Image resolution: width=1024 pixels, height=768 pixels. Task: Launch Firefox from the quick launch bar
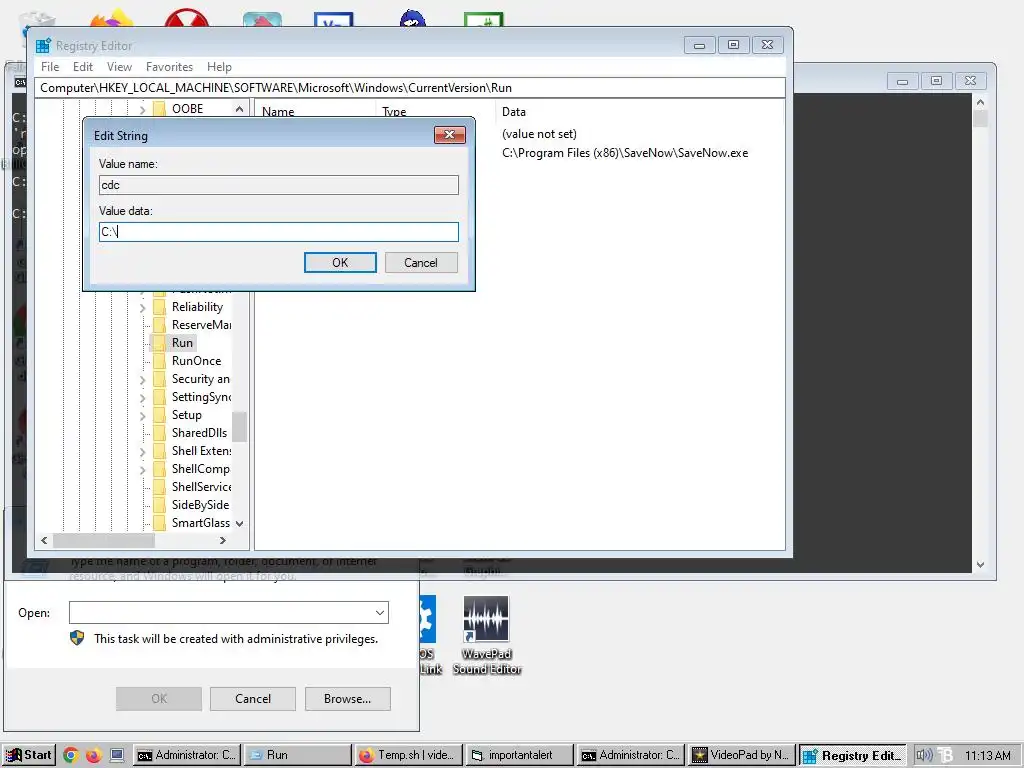tap(94, 755)
